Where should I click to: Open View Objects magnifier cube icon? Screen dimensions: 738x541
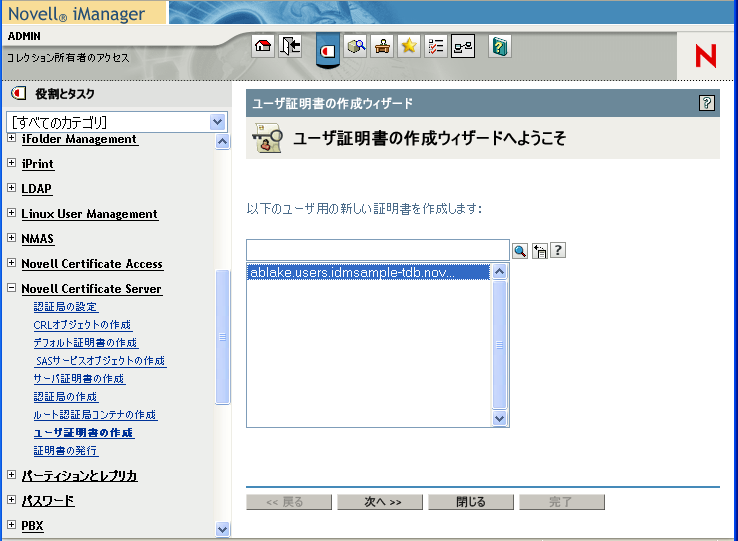(x=355, y=46)
